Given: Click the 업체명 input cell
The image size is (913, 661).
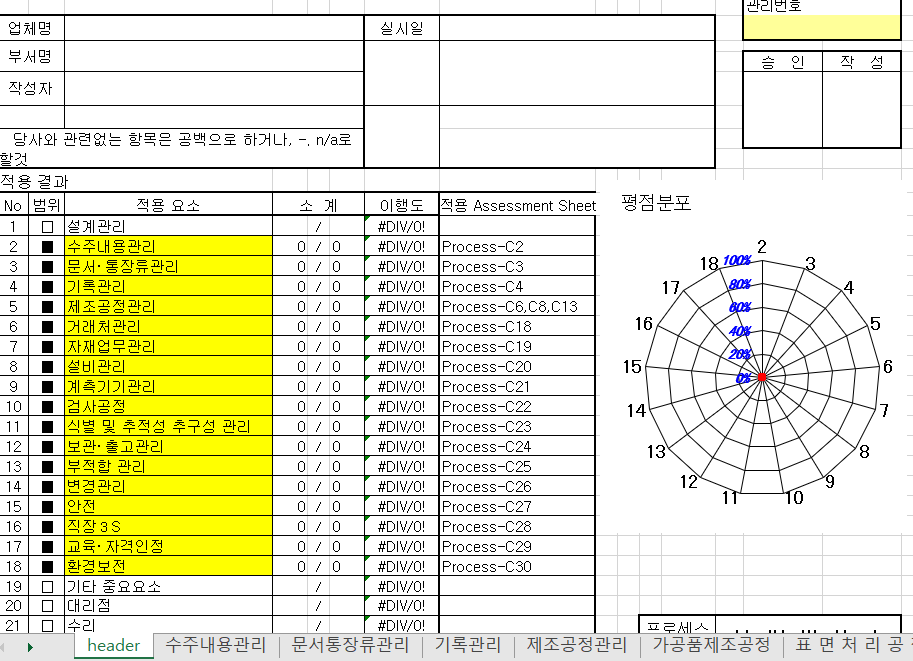Looking at the screenshot, I should [214, 28].
